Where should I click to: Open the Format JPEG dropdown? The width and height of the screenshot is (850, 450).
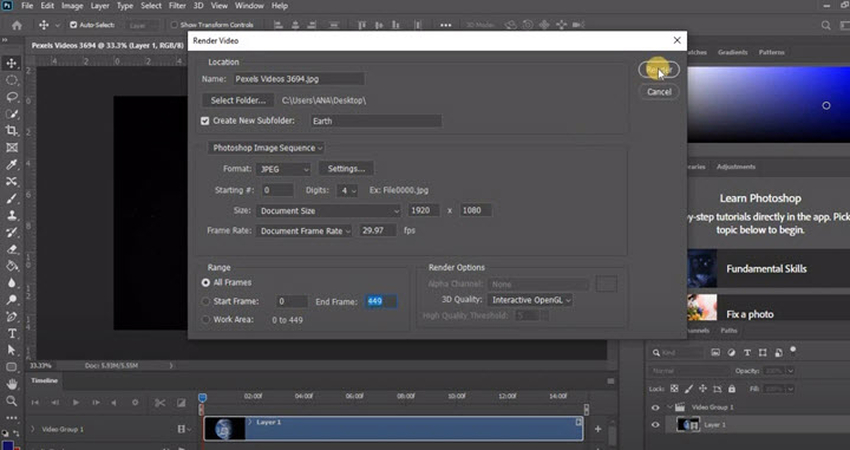pyautogui.click(x=284, y=169)
